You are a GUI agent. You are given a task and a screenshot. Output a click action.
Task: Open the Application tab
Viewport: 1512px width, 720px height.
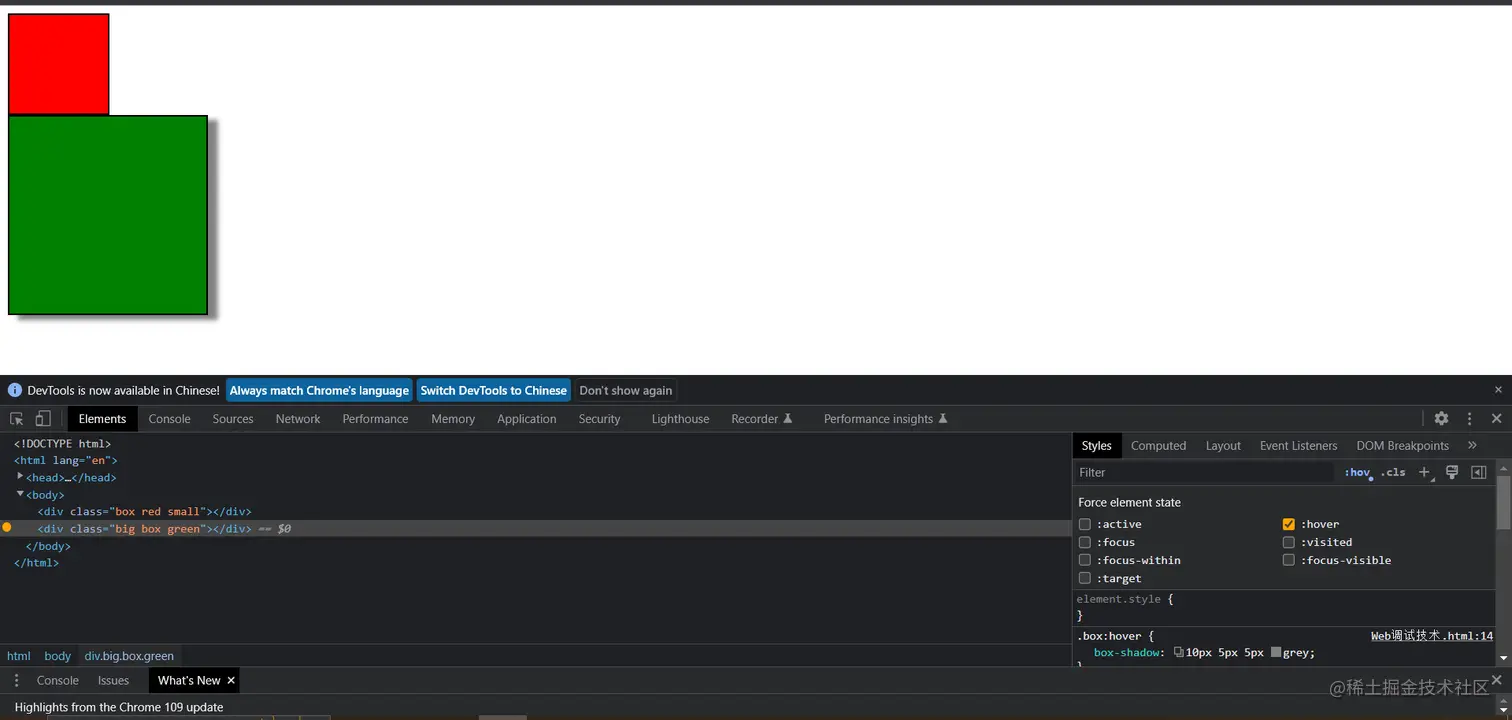(527, 419)
